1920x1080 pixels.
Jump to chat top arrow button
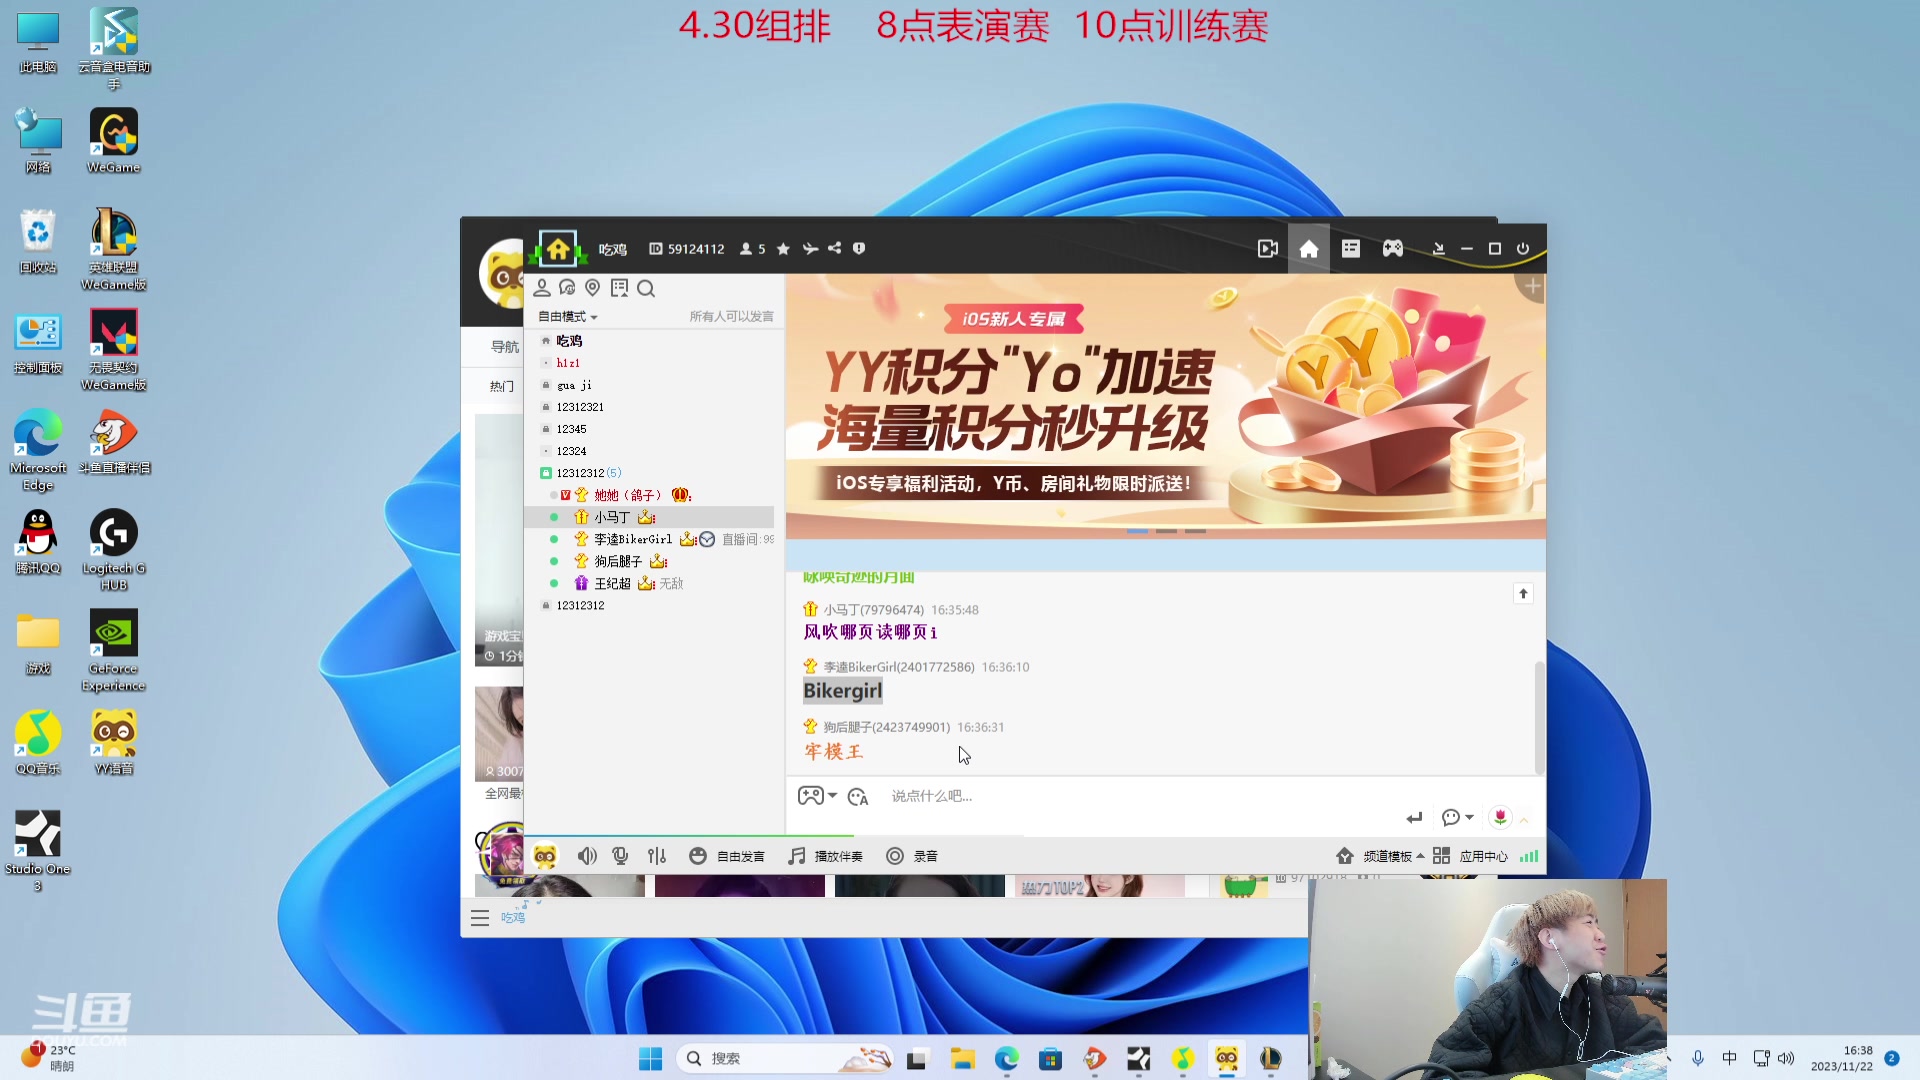[x=1523, y=594]
